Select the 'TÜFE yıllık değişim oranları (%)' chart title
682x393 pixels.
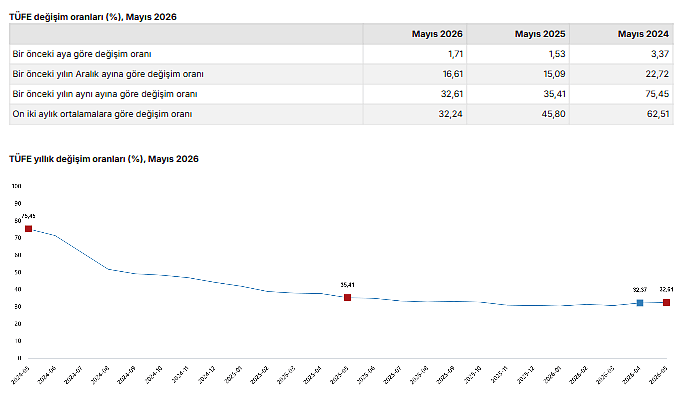click(x=104, y=159)
